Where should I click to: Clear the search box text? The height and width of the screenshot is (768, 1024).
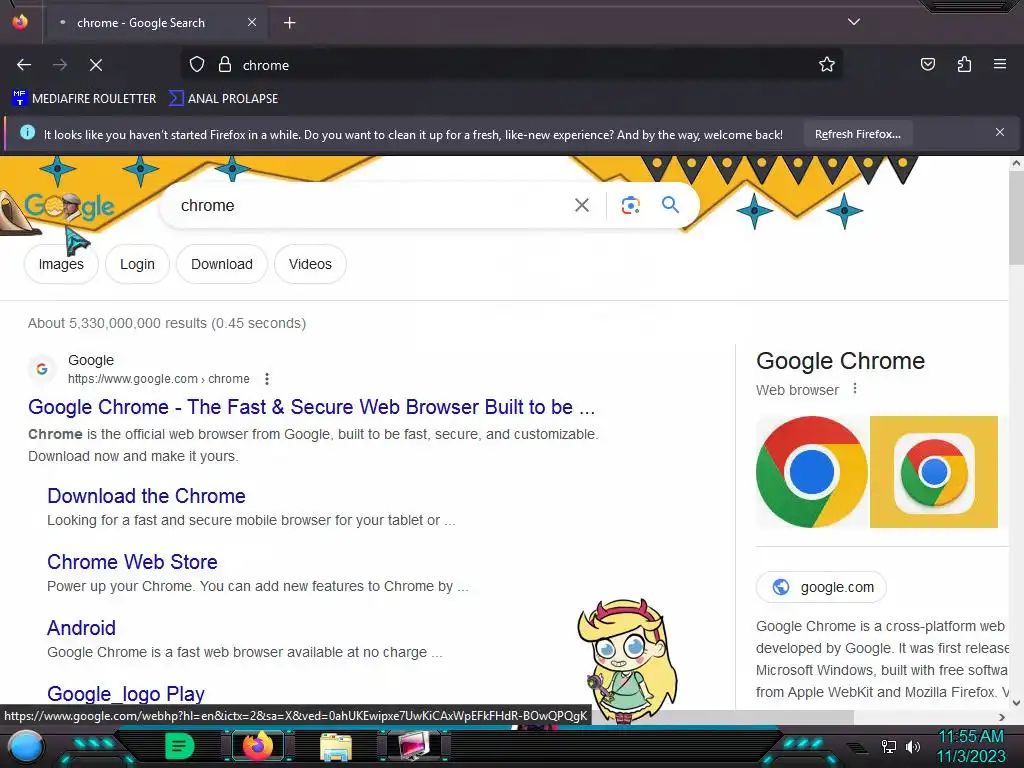pos(581,206)
